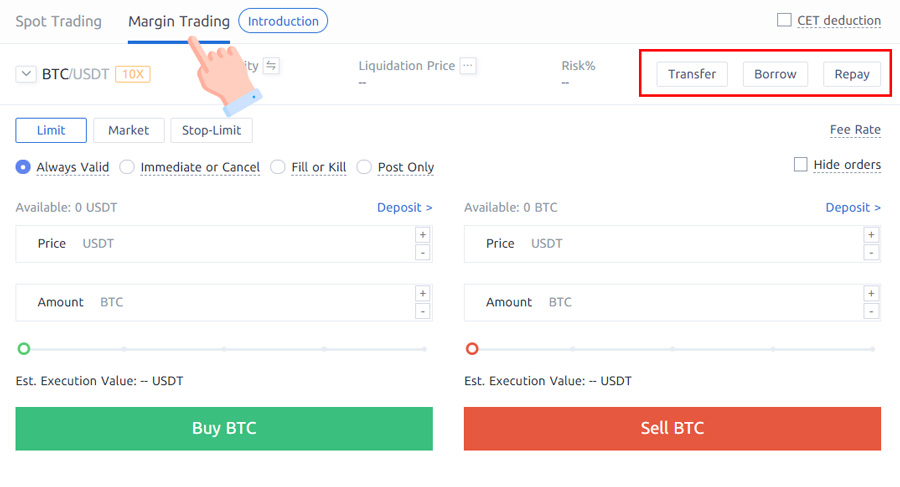Choose the Post Only radio option
Image resolution: width=900 pixels, height=487 pixels.
coord(364,167)
